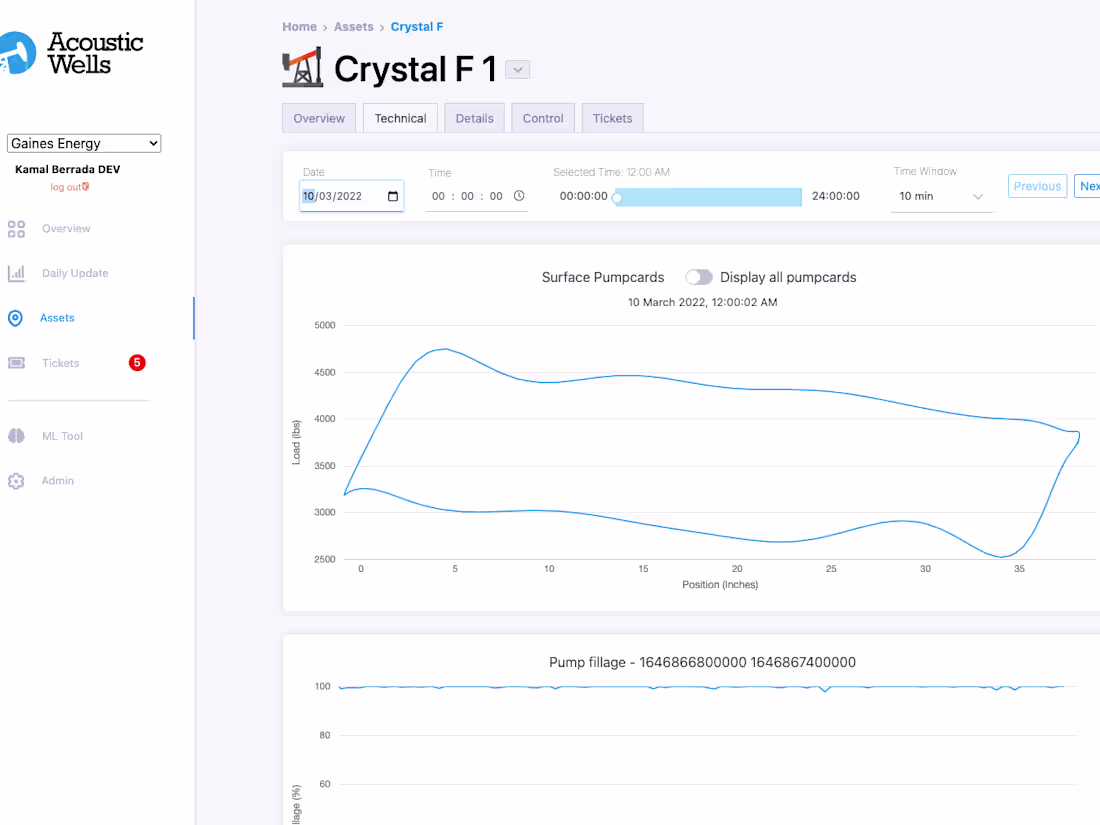
Task: Click the Assets location pin icon
Action: 15,318
